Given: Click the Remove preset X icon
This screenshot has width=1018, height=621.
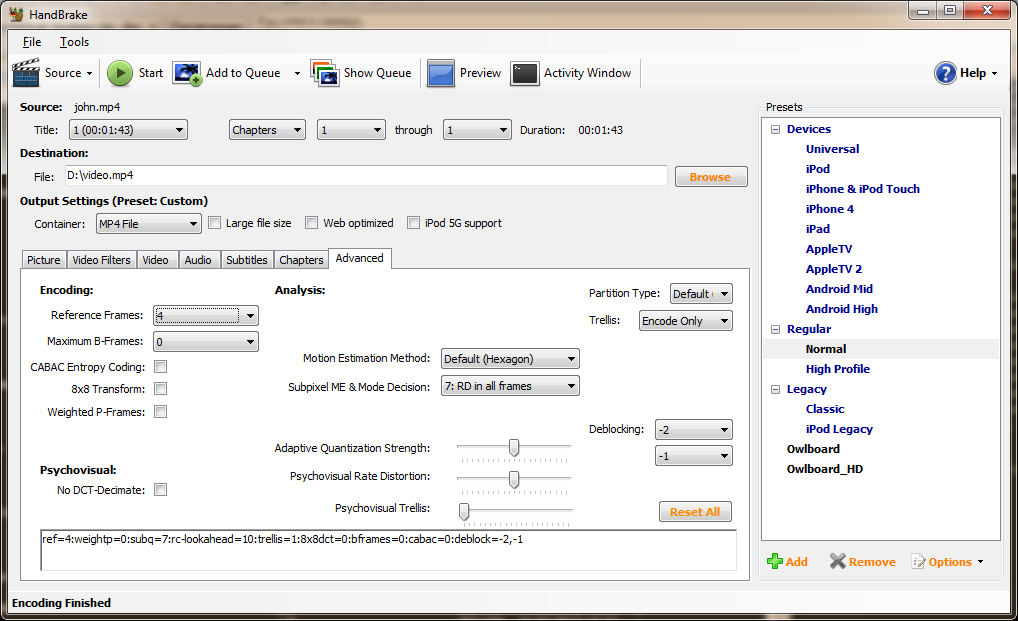Looking at the screenshot, I should [838, 562].
